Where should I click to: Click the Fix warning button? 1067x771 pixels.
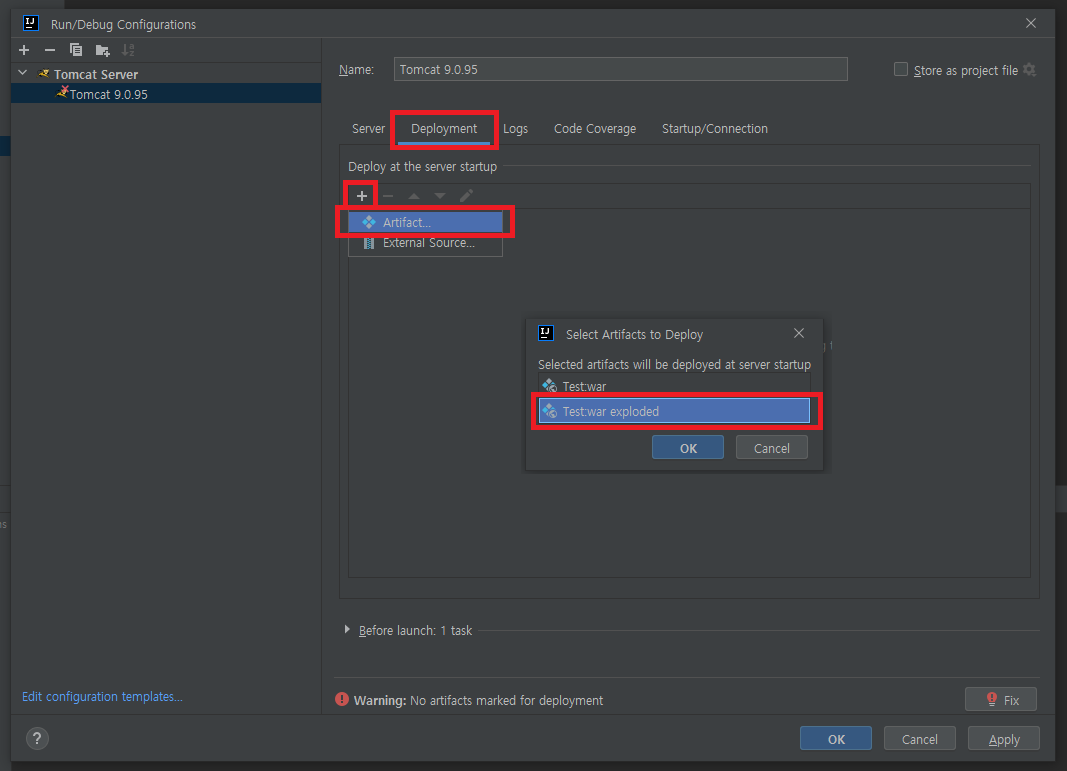(x=1000, y=700)
